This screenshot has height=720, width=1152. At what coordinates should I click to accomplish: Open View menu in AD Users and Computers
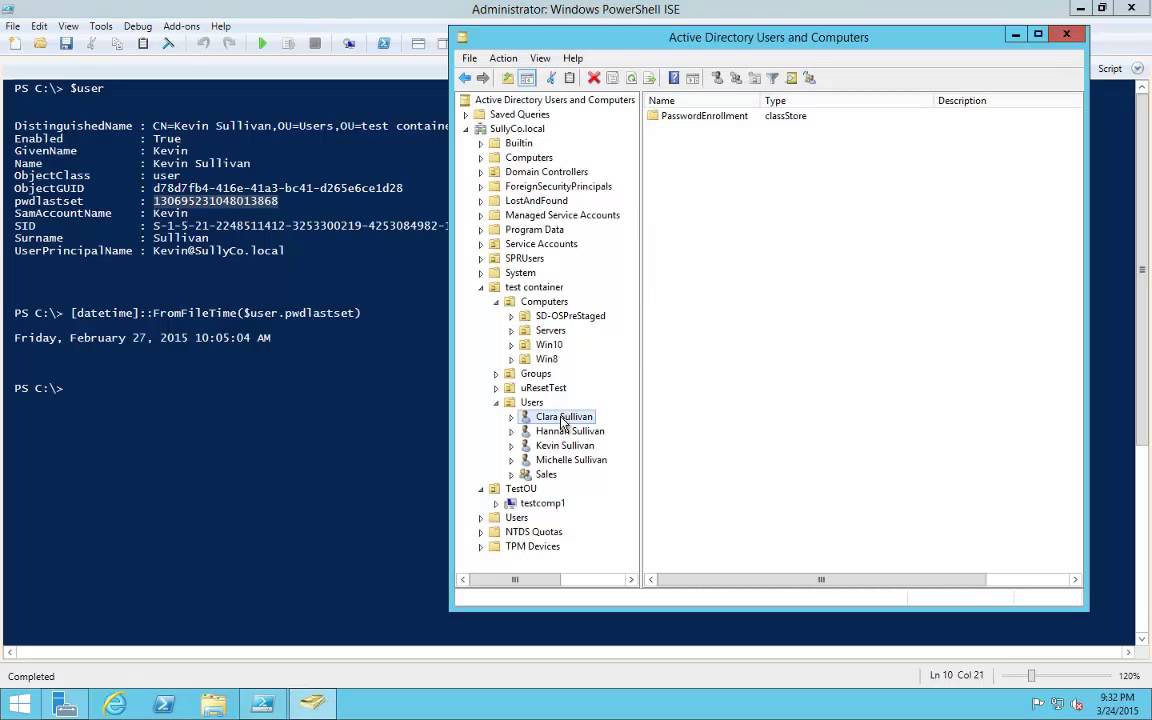point(540,58)
